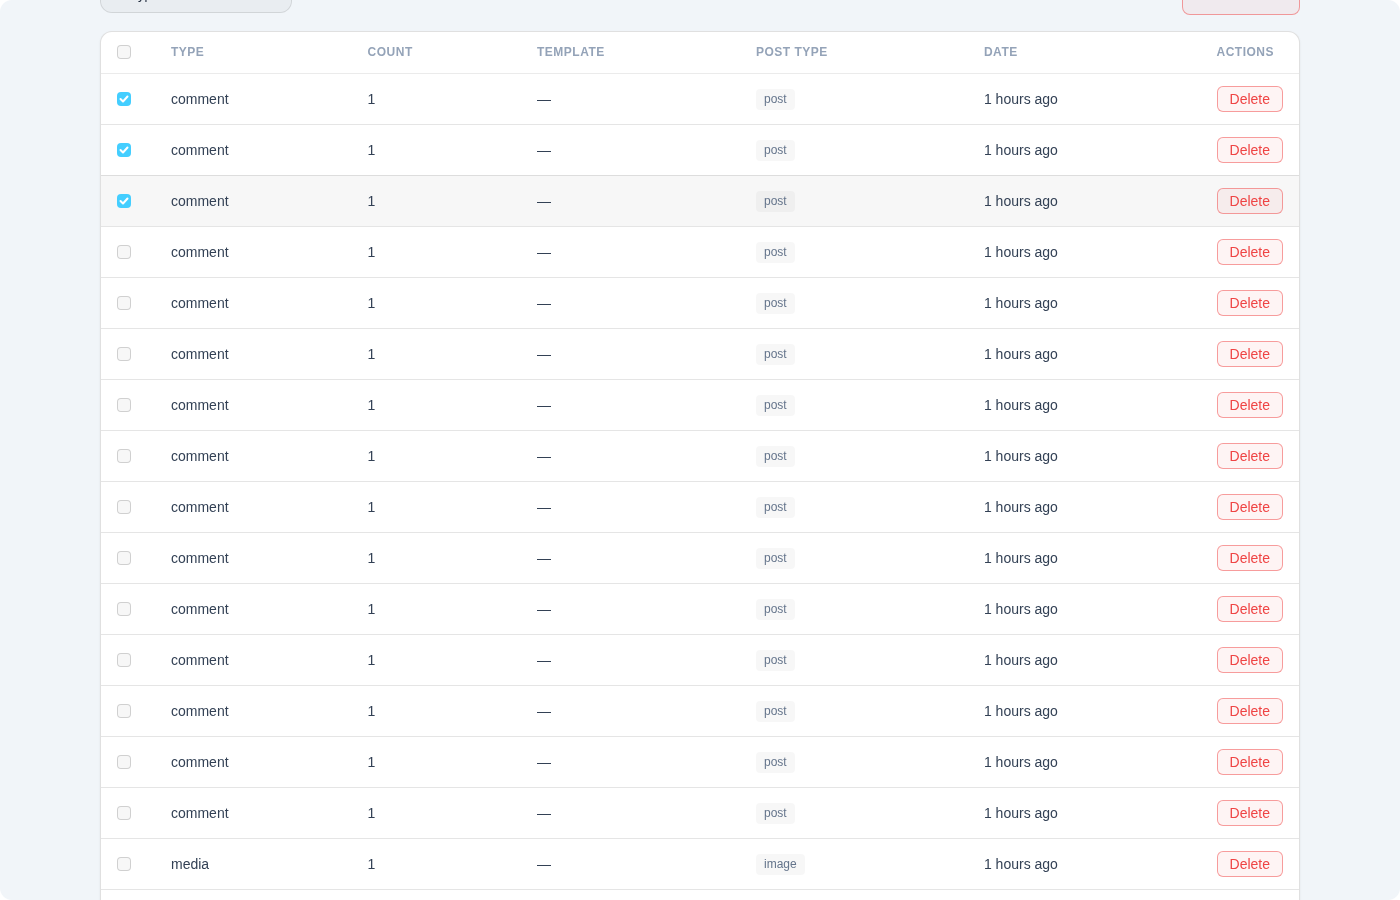
Task: Delete the last visible comment row
Action: tap(1249, 813)
